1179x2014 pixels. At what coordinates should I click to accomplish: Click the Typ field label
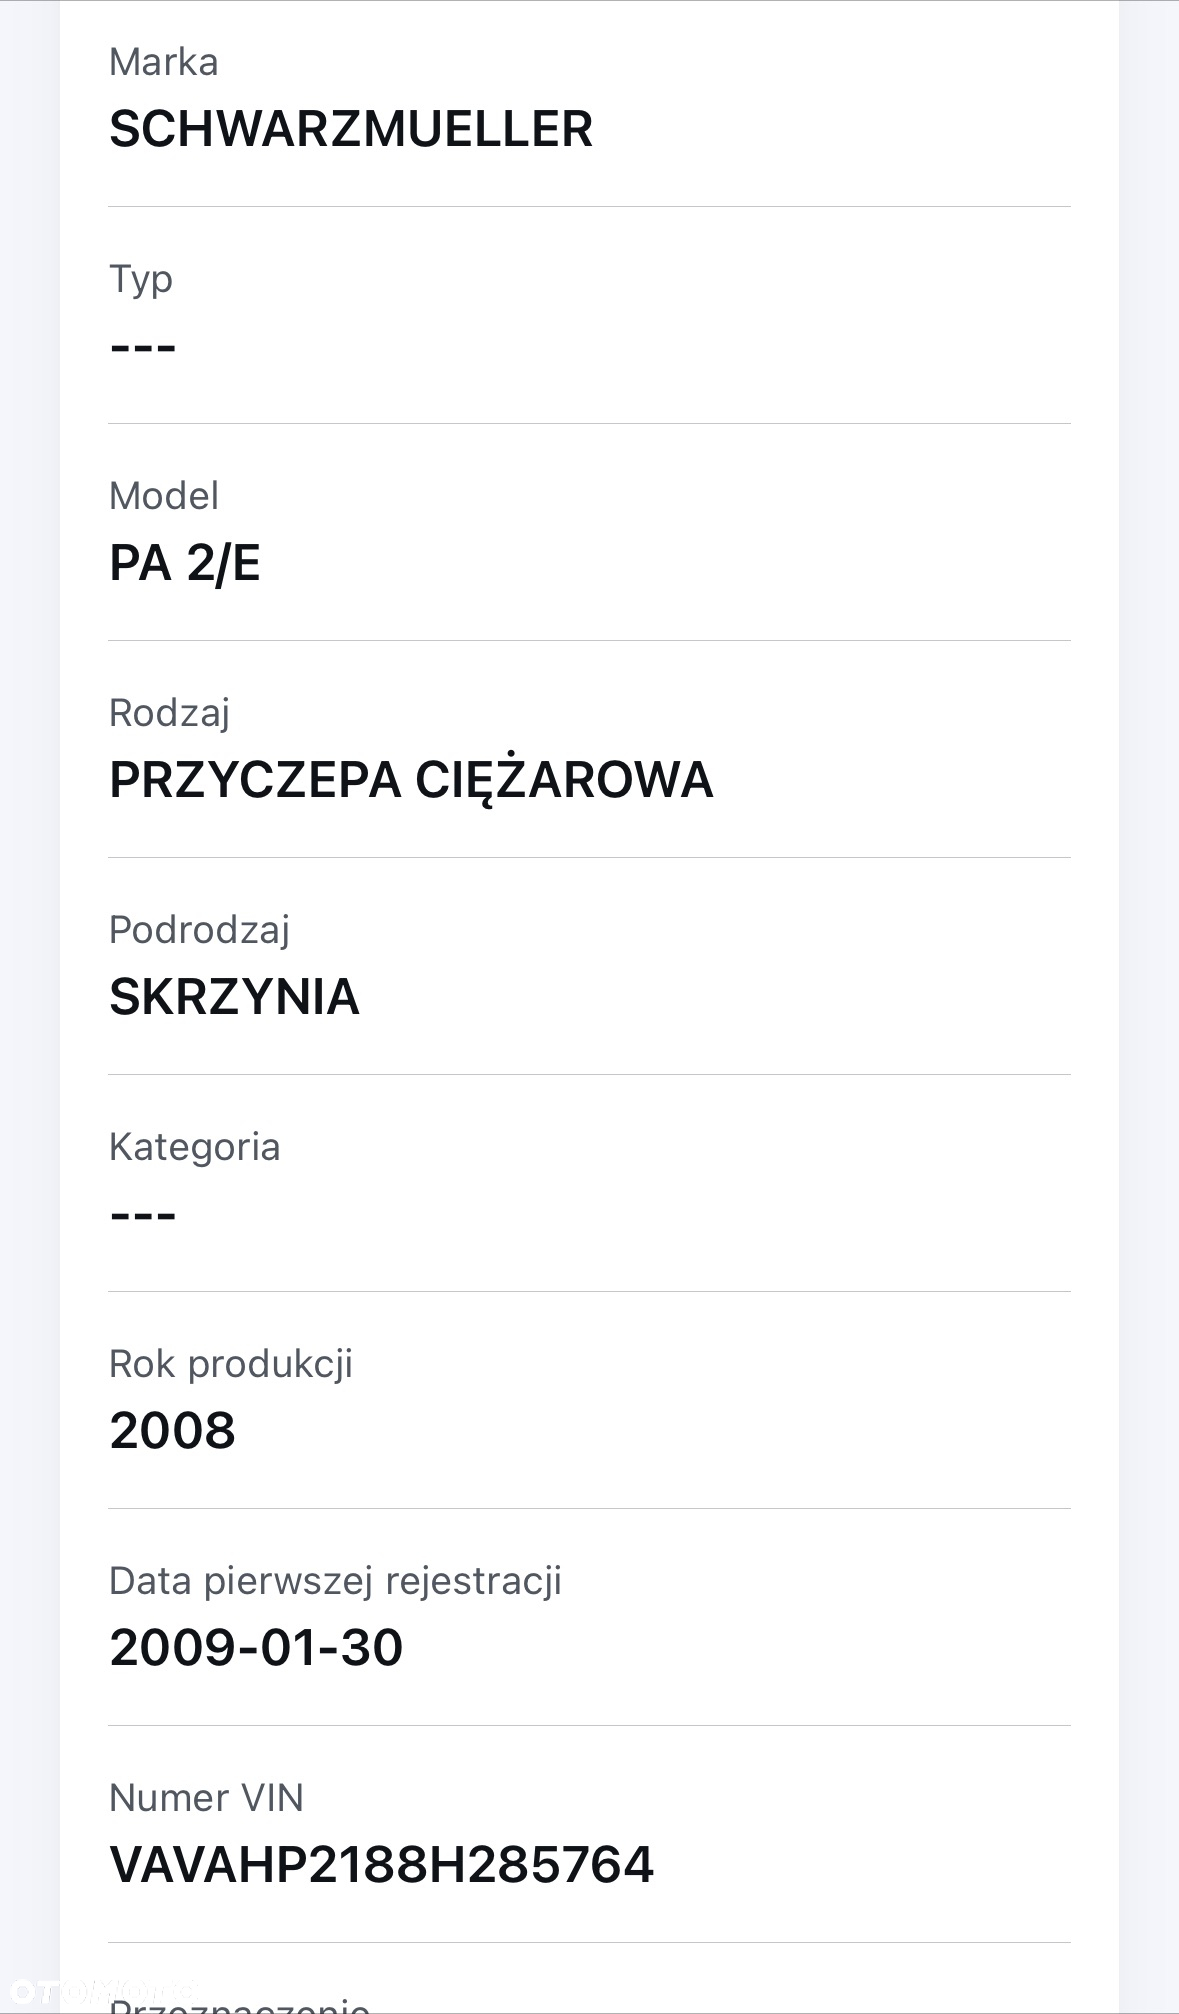click(x=141, y=280)
